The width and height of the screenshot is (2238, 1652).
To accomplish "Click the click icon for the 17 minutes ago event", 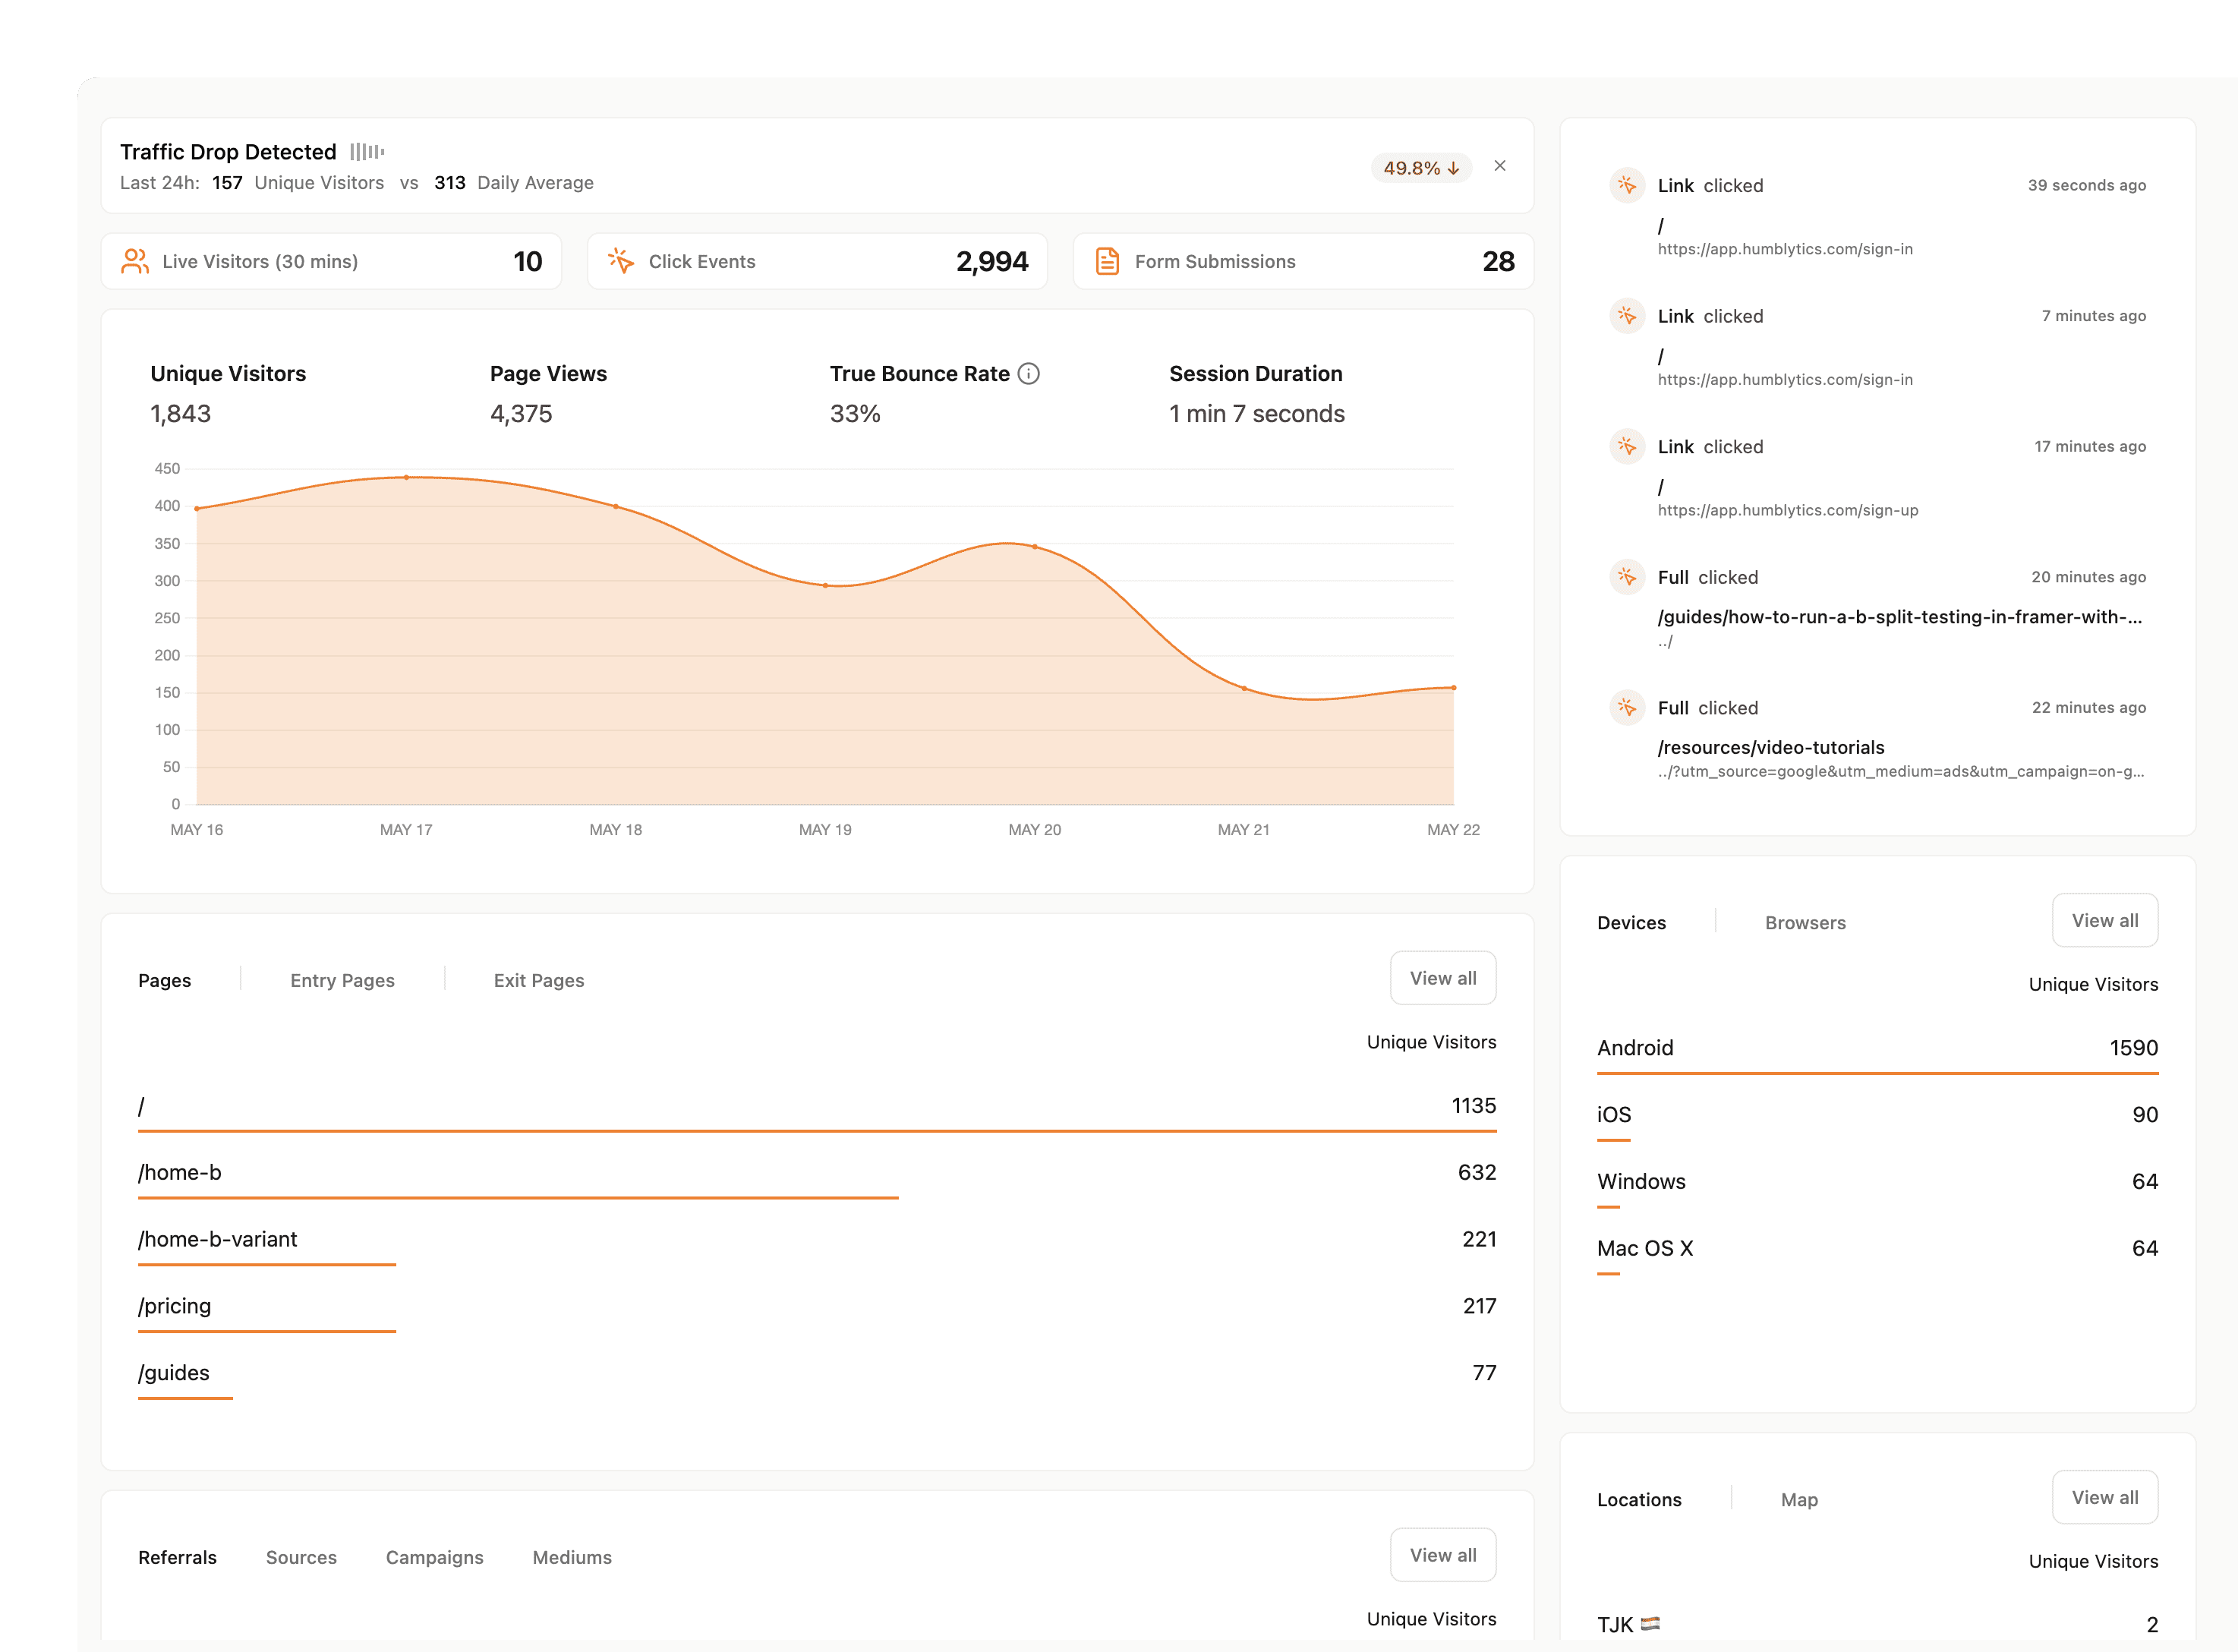I will tap(1627, 446).
